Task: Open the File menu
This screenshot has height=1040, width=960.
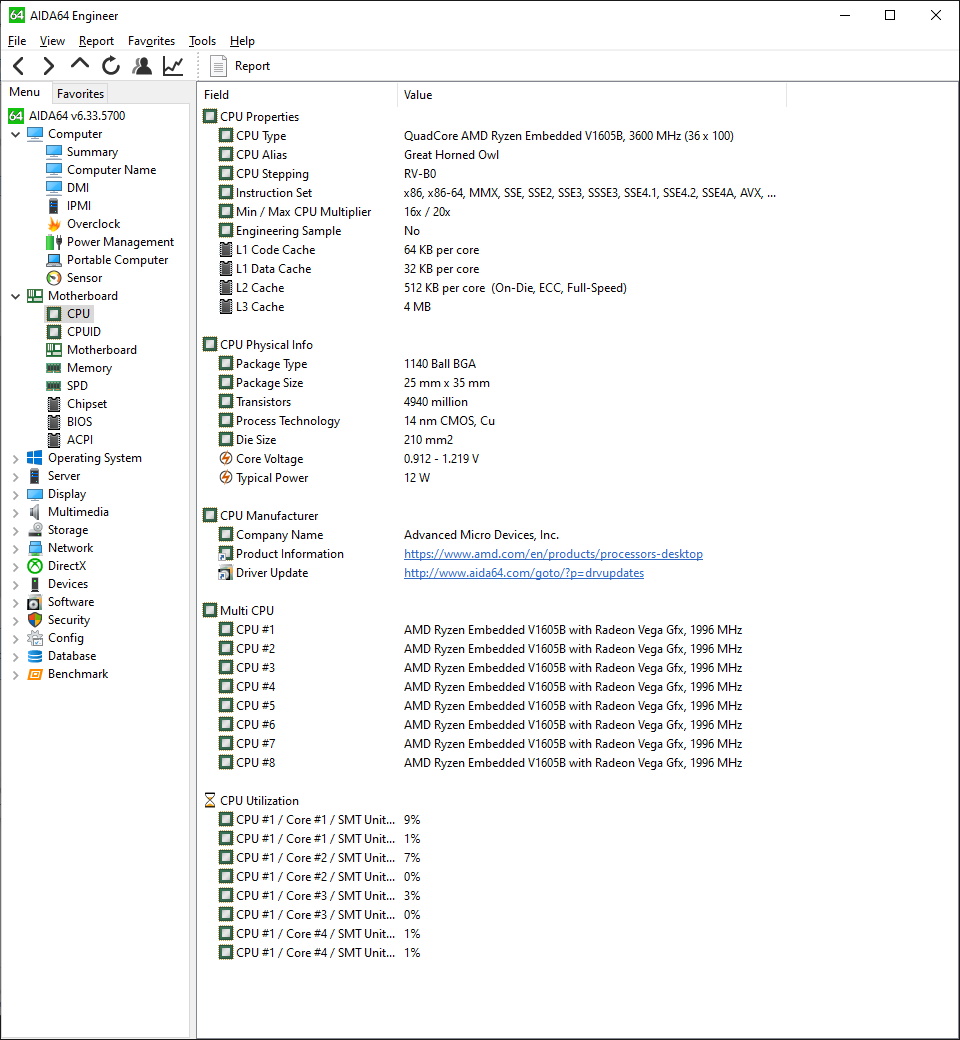Action: [17, 41]
